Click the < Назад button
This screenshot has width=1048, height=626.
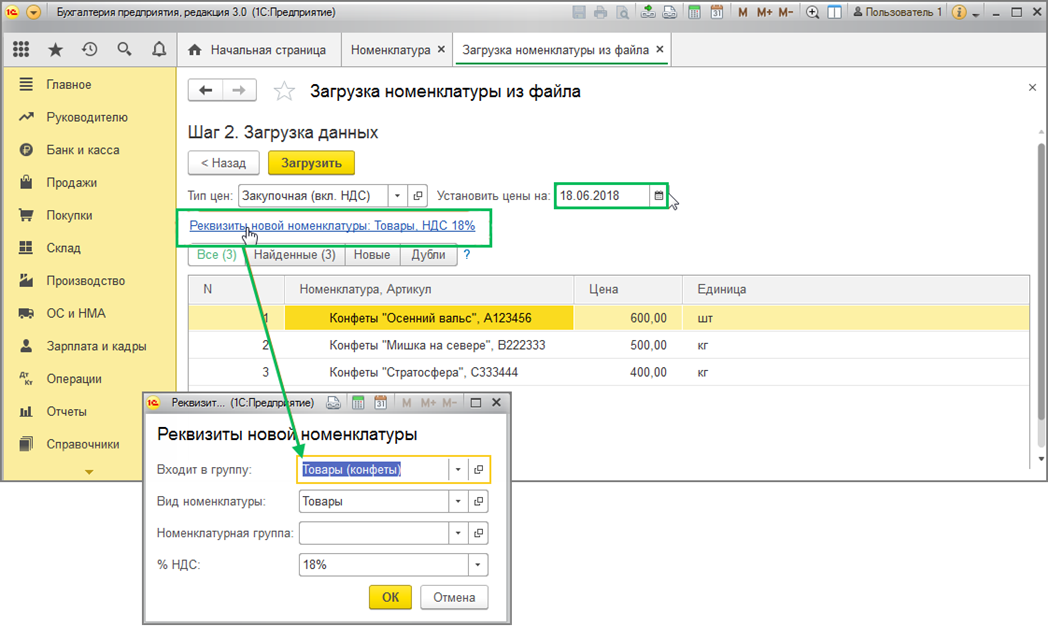223,162
